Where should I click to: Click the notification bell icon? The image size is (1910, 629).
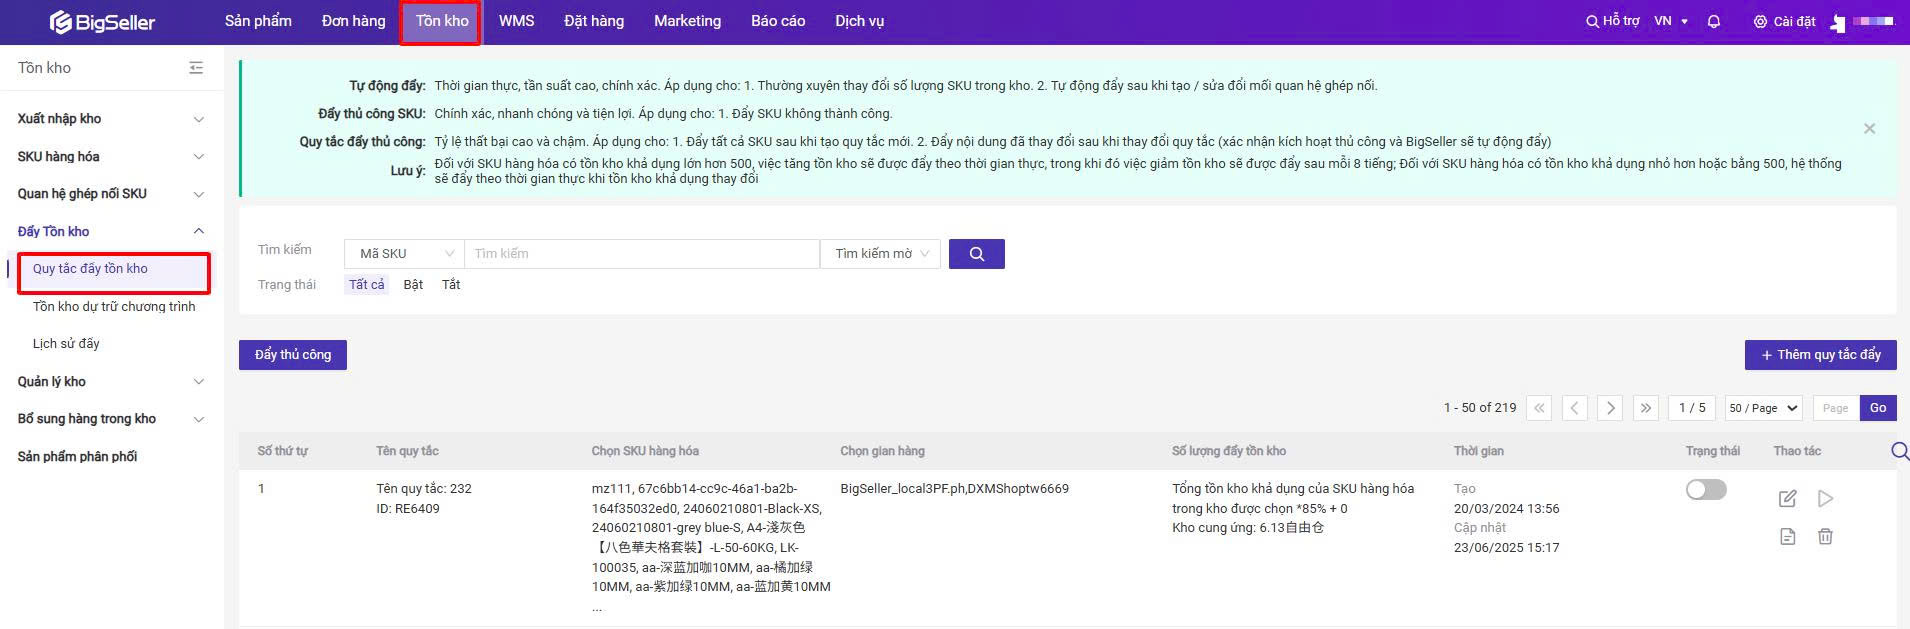[x=1714, y=21]
